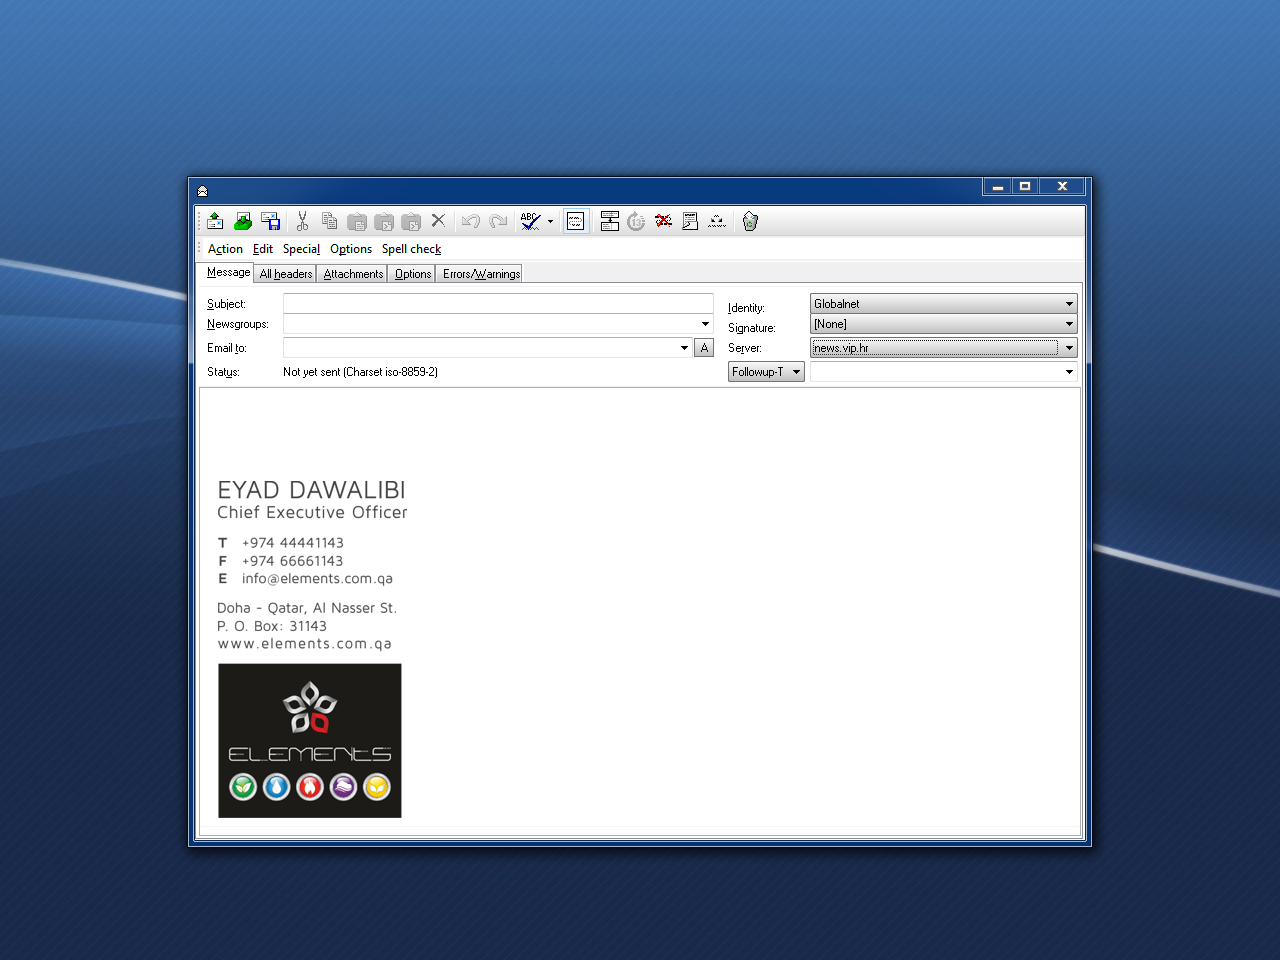The height and width of the screenshot is (960, 1280).
Task: Click the second paste clipboard icon with arrow
Action: [383, 221]
